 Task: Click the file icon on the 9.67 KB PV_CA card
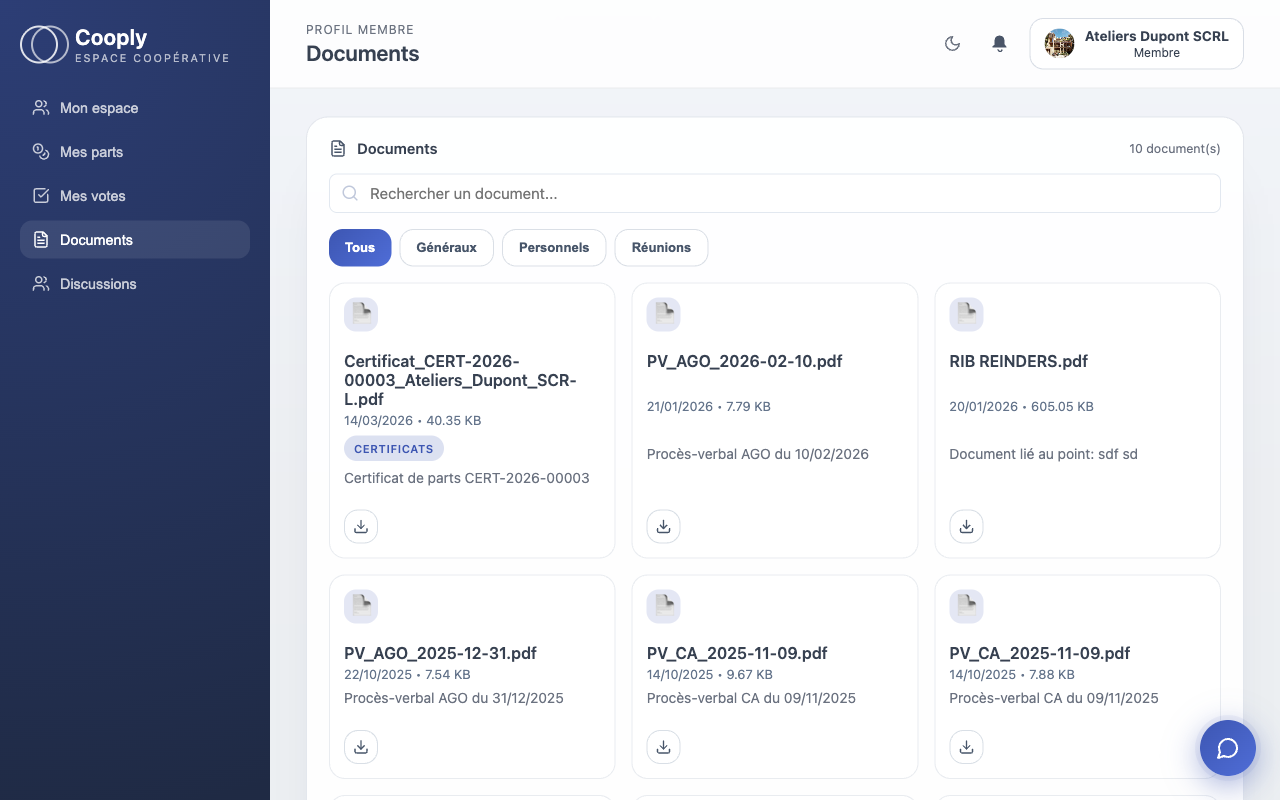[664, 606]
